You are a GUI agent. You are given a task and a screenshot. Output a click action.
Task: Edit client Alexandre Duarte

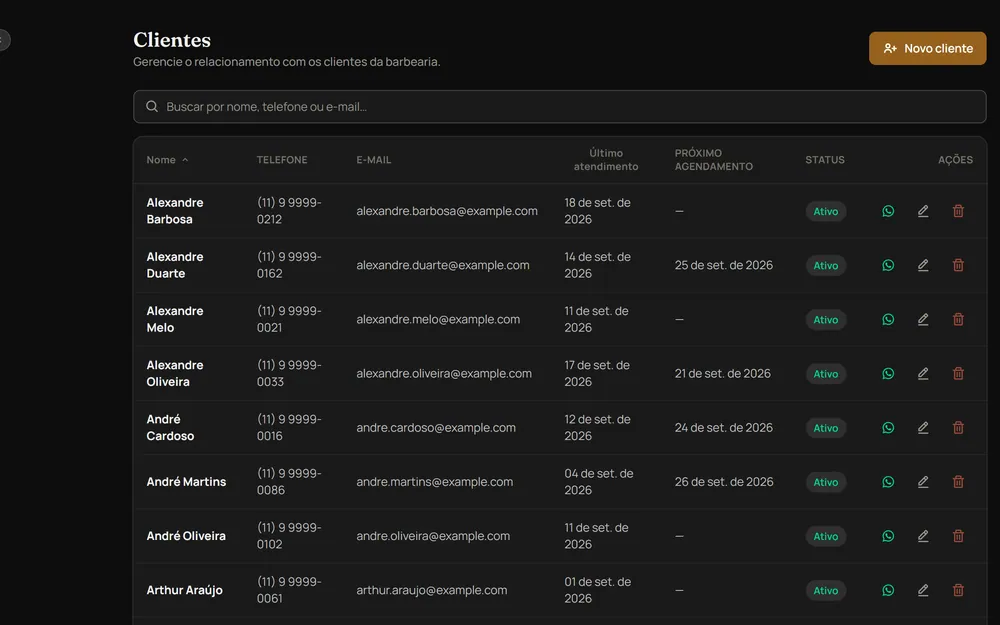(x=923, y=265)
